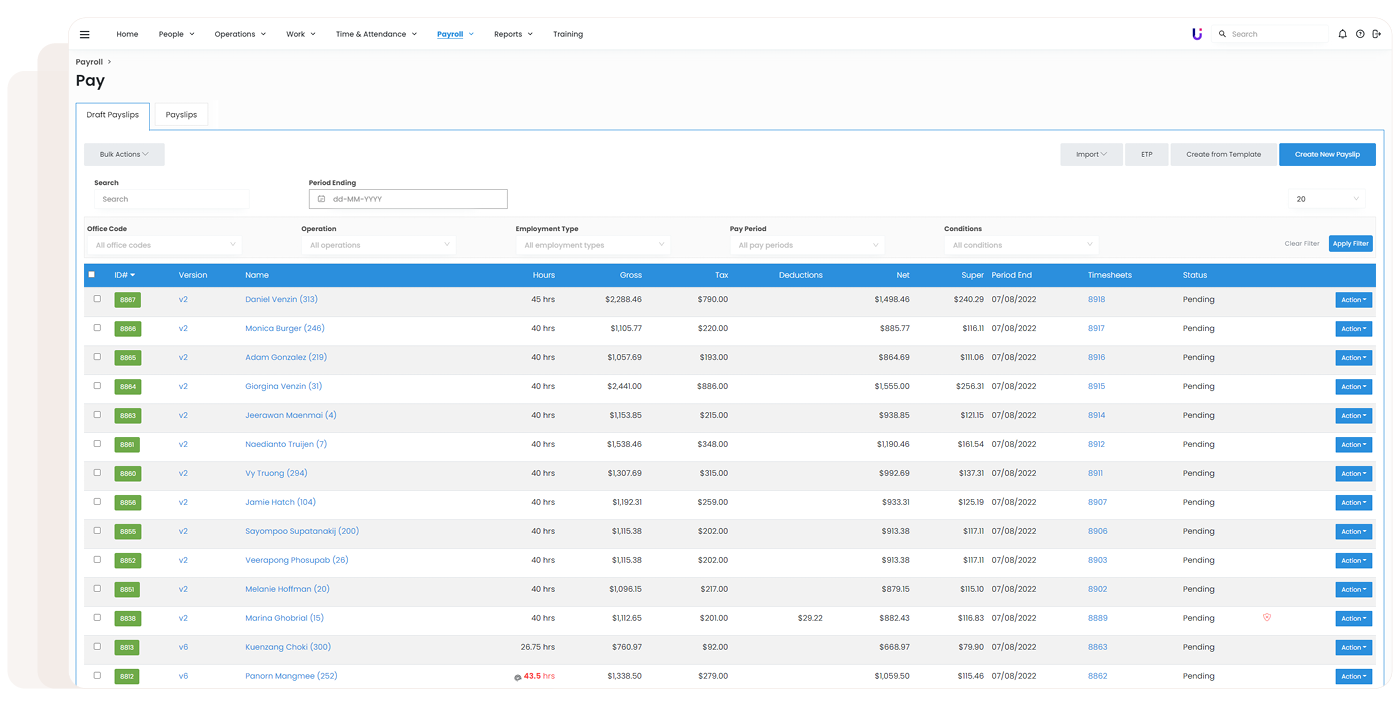Select the checkbox for Daniel Venzin's payslip
Screen dimensions: 1400x706
coord(97,299)
